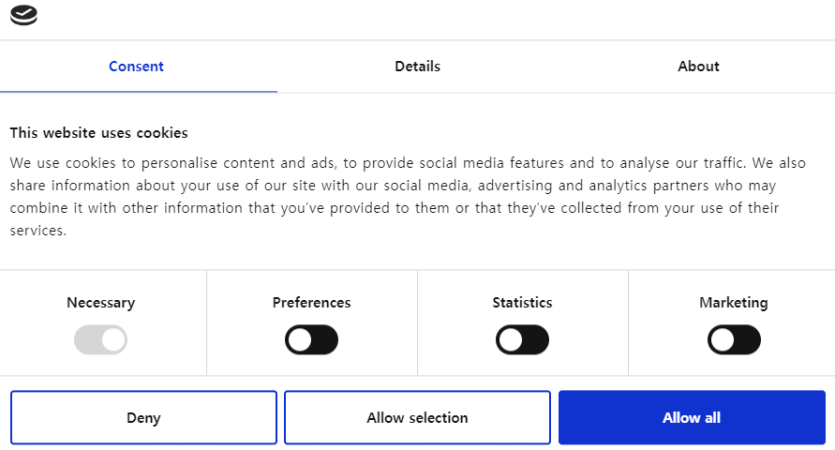The height and width of the screenshot is (450, 835).
Task: Open the Details tab
Action: coord(418,67)
